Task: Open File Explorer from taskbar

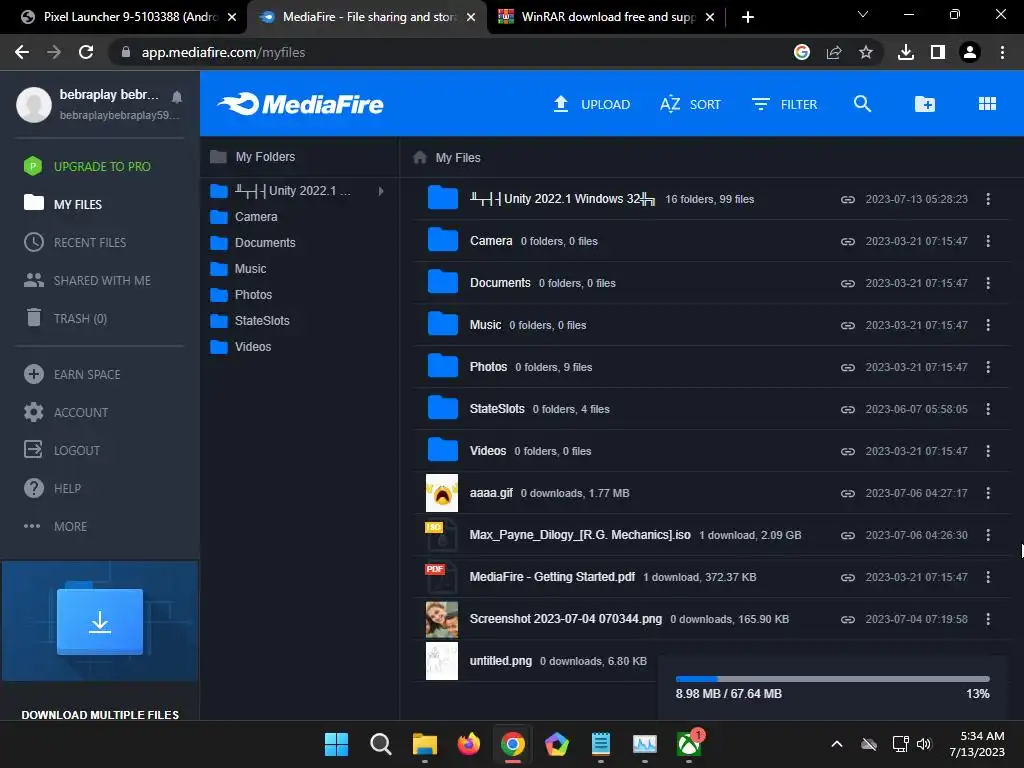Action: tap(424, 744)
